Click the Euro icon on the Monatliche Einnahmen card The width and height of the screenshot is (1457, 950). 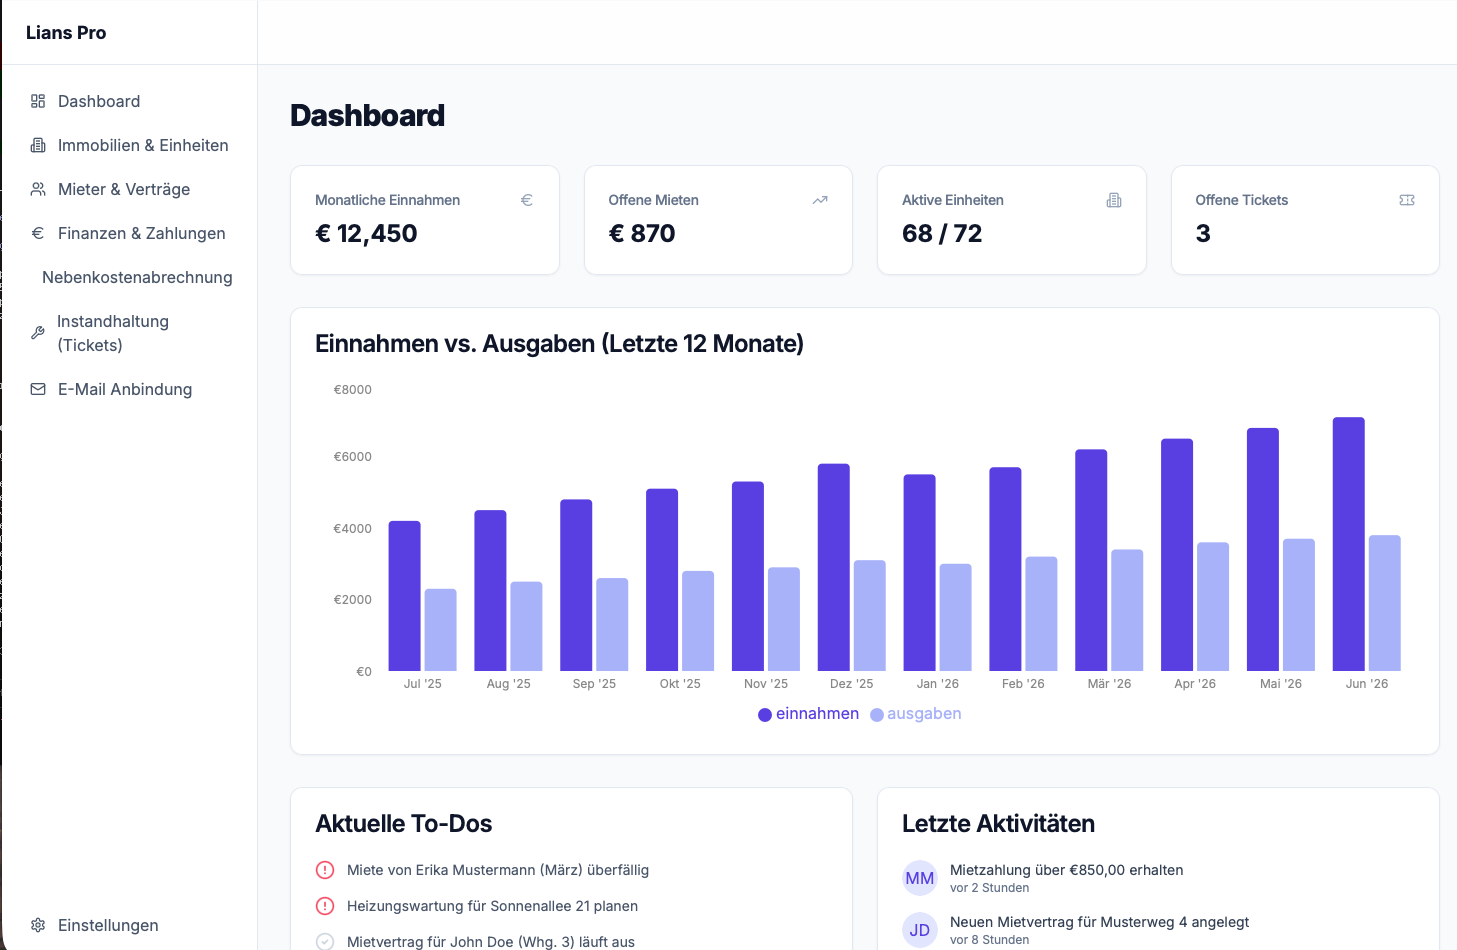click(527, 200)
